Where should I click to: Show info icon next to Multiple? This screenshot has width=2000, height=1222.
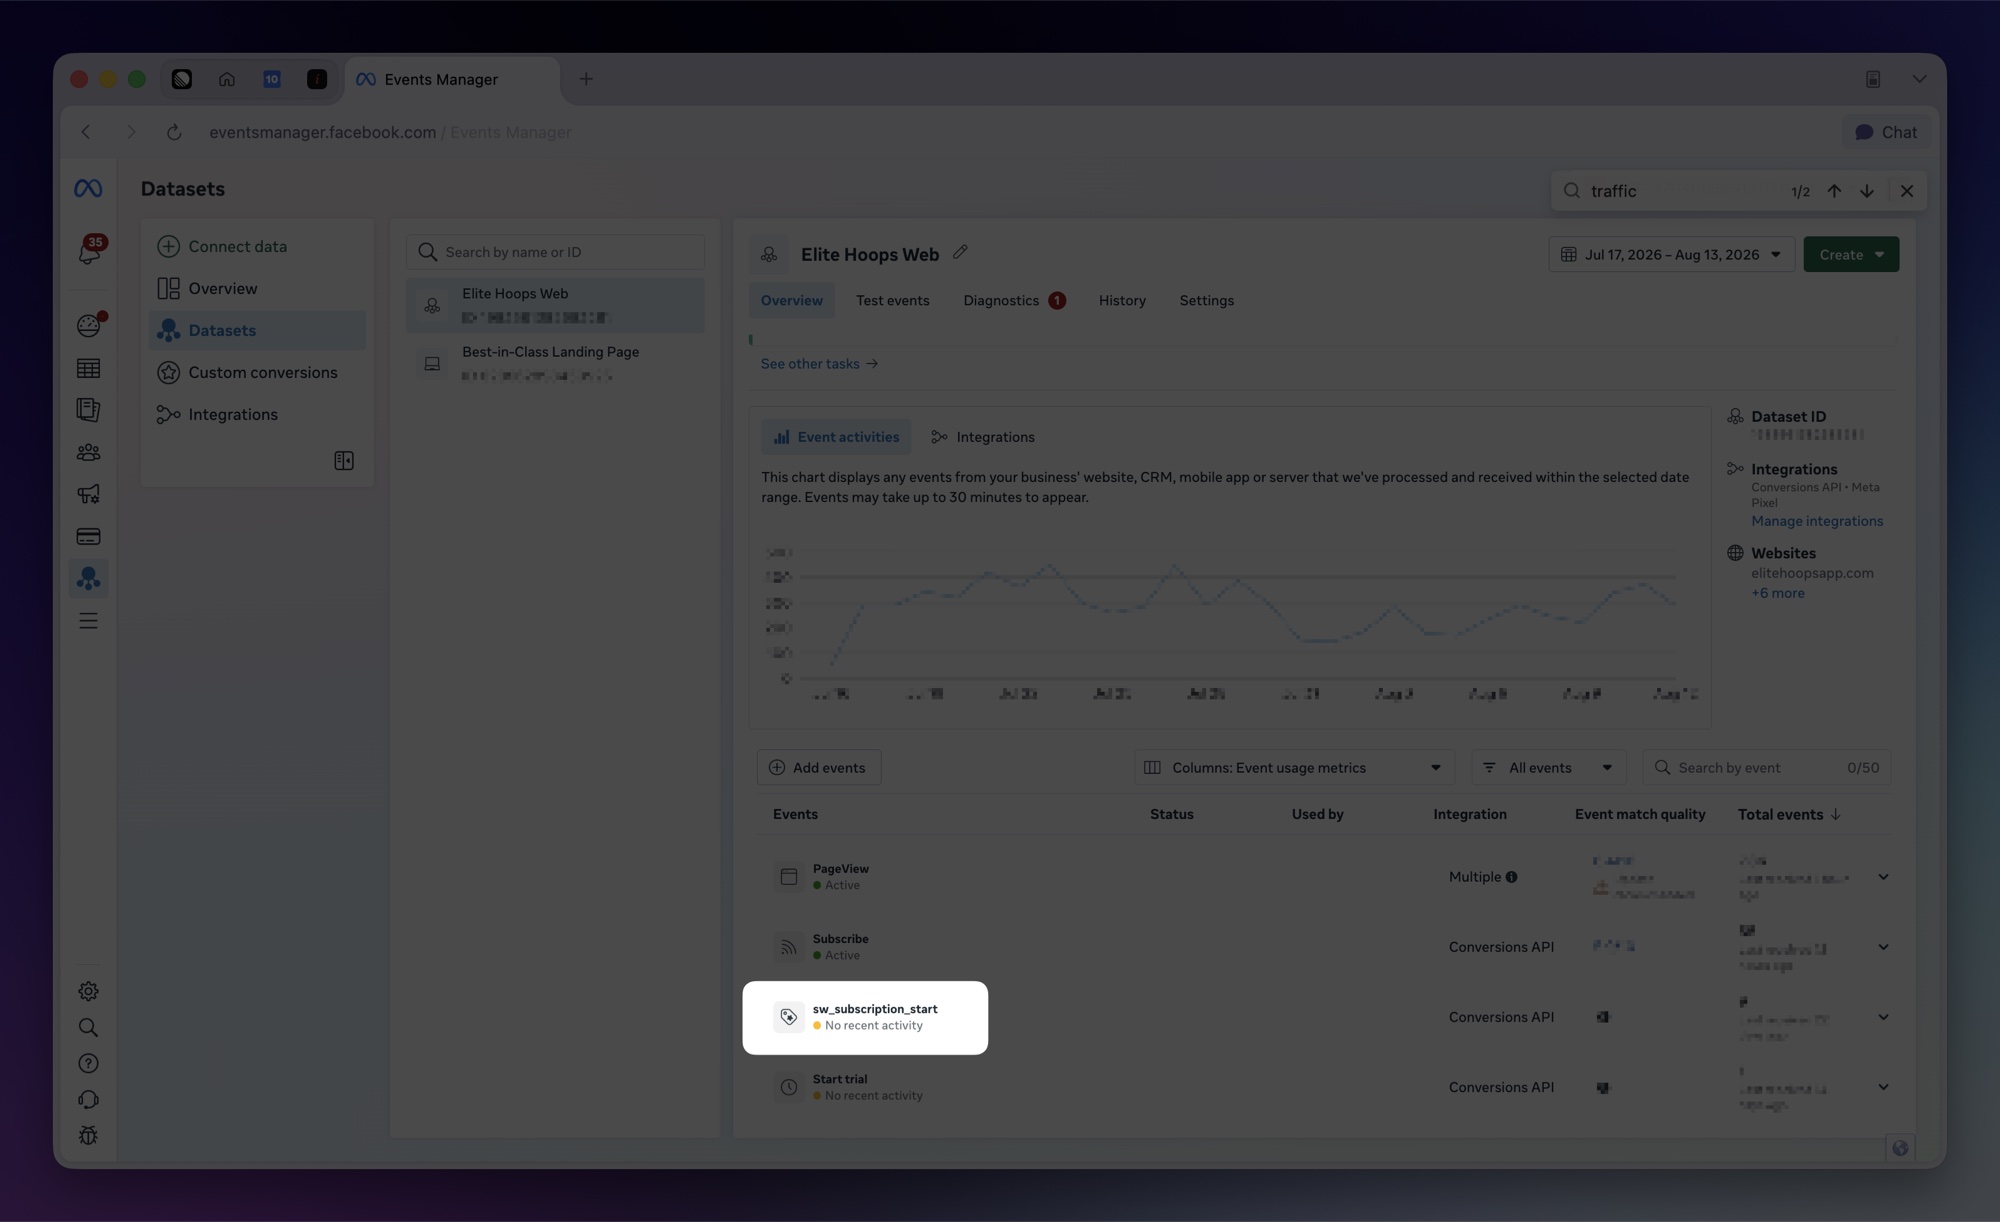[x=1511, y=877]
